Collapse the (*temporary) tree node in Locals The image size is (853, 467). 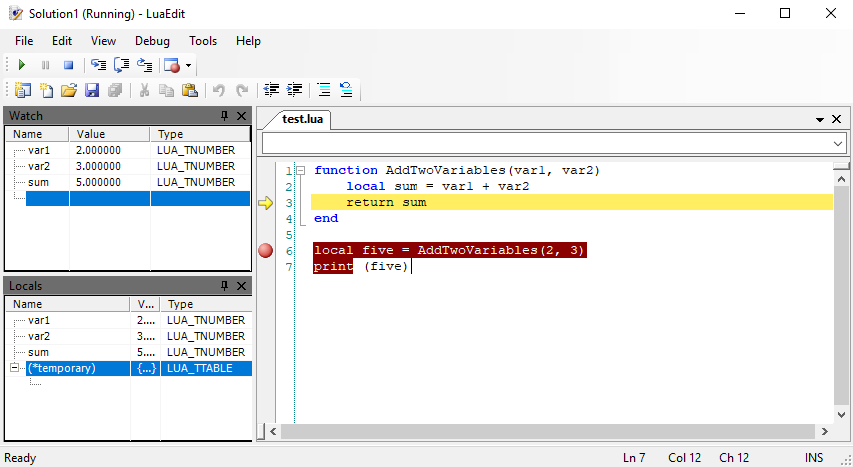pyautogui.click(x=15, y=368)
